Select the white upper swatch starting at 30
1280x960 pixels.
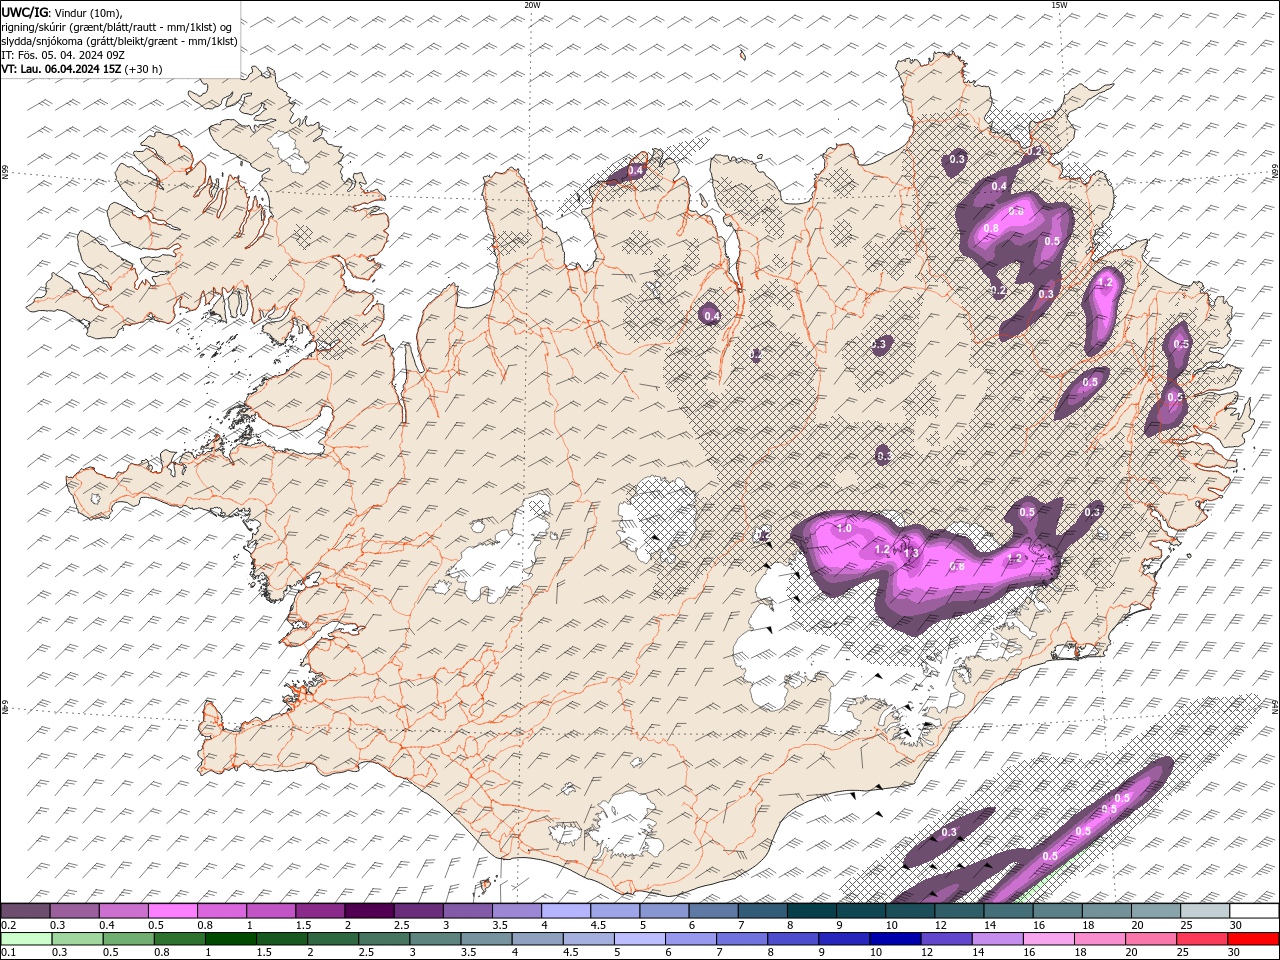point(1253,911)
